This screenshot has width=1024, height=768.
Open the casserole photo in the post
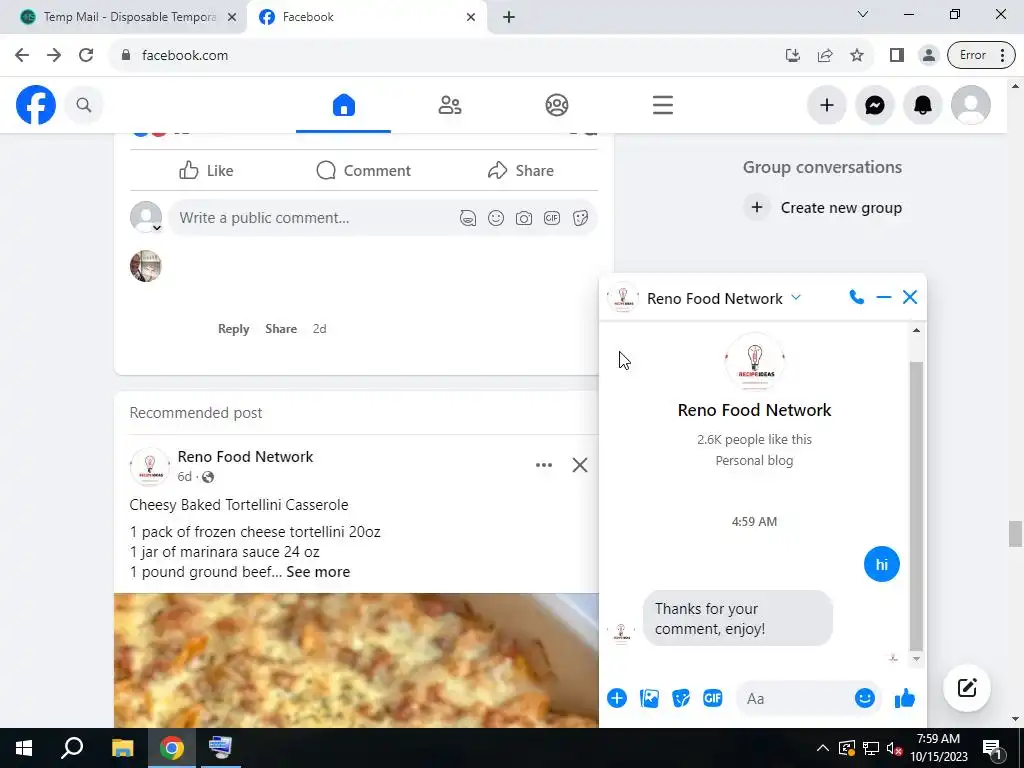click(357, 660)
